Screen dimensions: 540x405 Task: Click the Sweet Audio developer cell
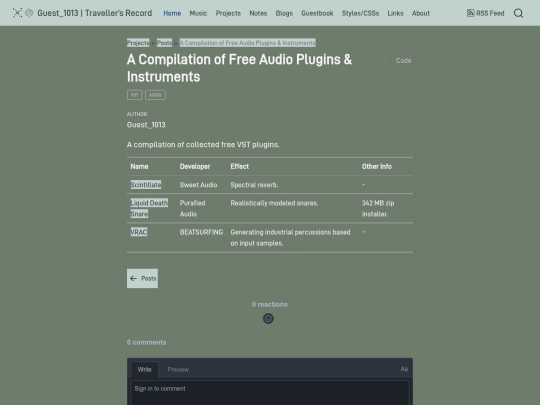pos(198,185)
